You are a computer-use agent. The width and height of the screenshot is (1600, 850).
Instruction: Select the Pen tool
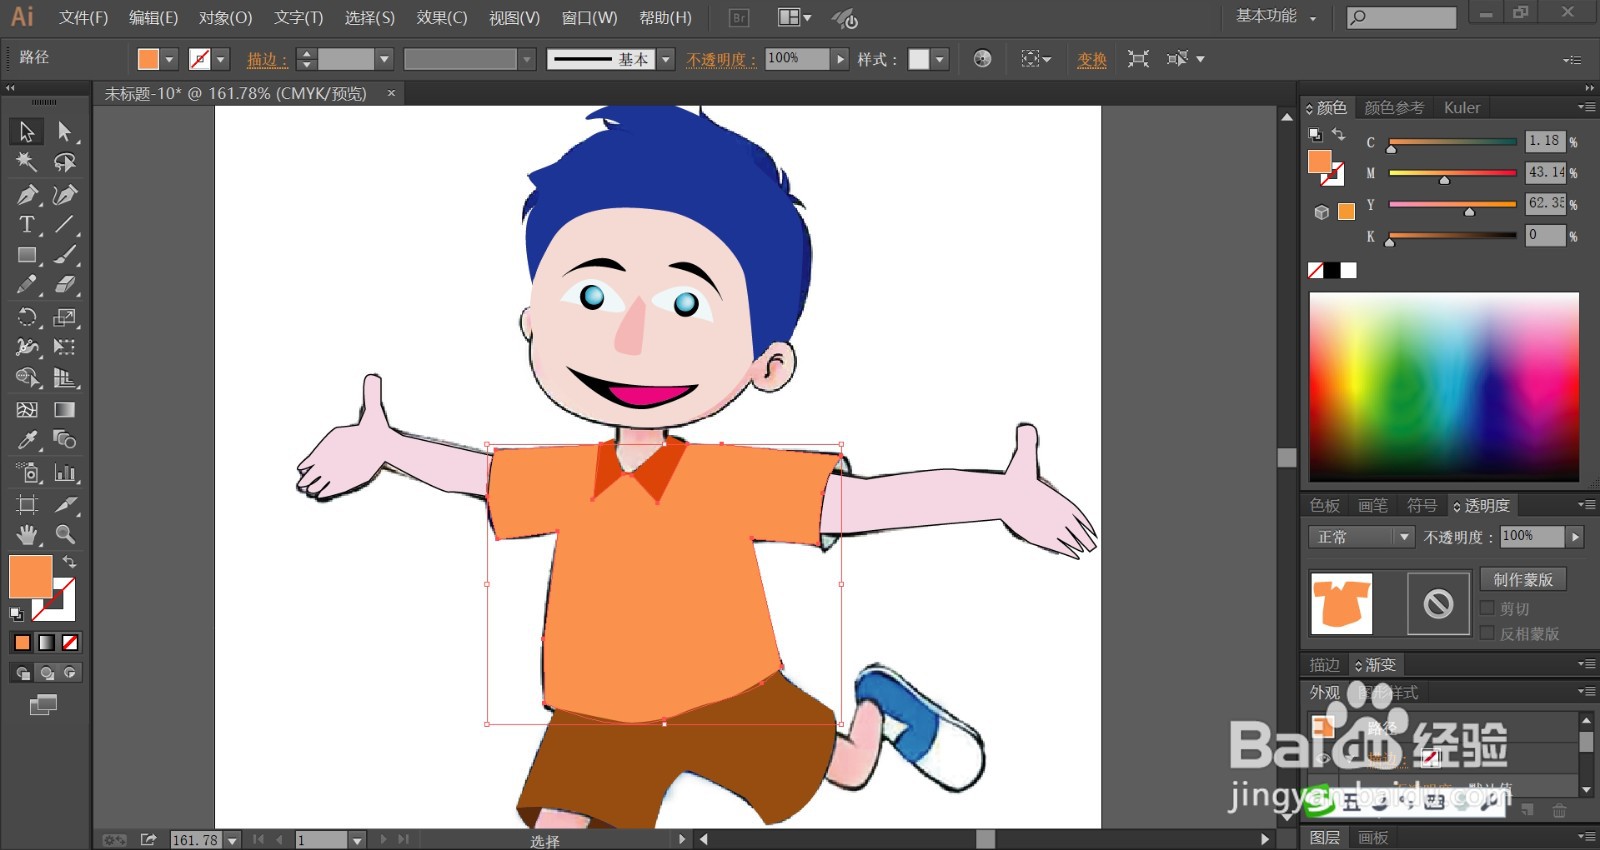point(27,194)
